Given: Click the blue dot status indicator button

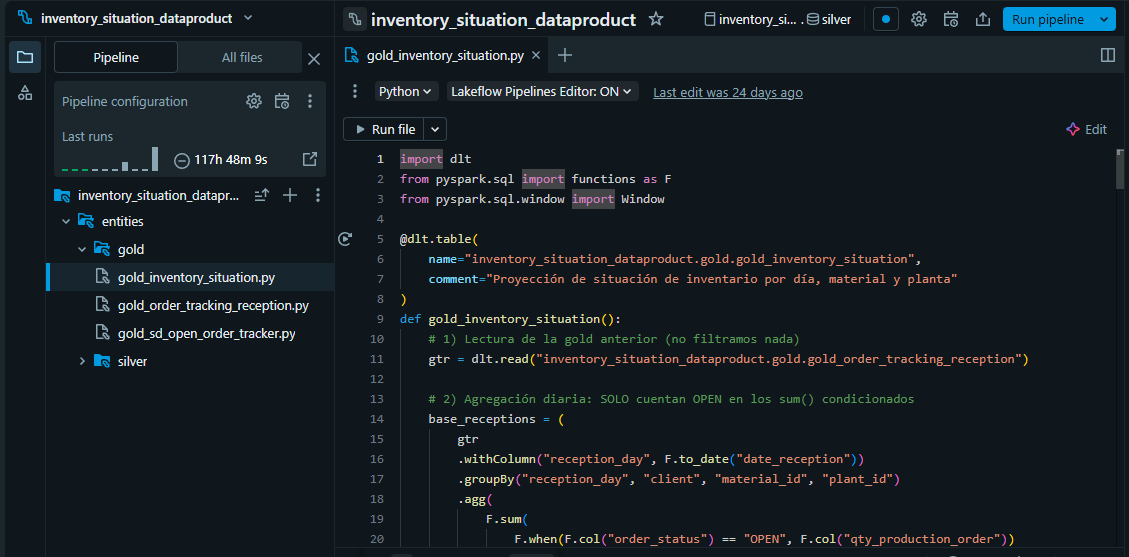Looking at the screenshot, I should [886, 19].
